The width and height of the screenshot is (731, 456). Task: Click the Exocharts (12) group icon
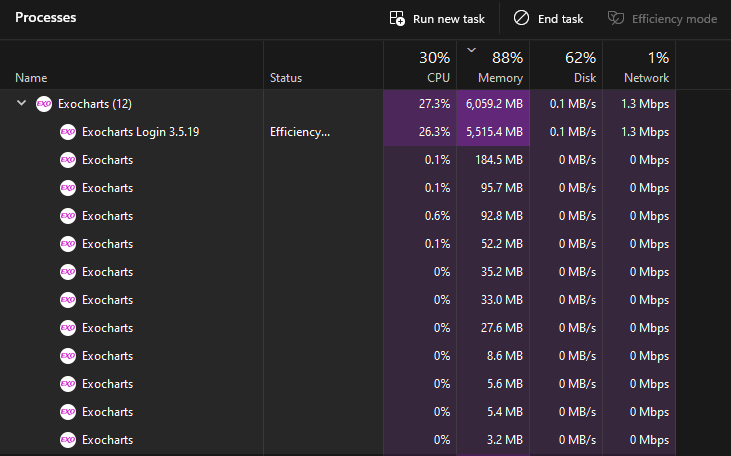tap(44, 104)
